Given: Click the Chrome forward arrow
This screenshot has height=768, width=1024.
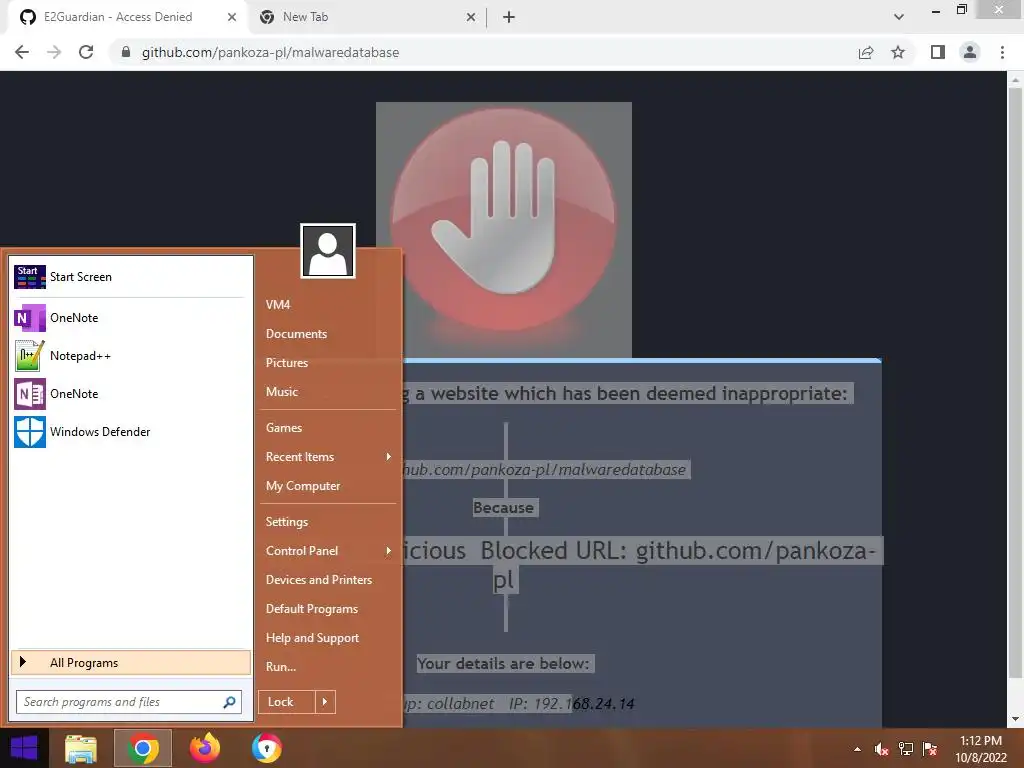Looking at the screenshot, I should [x=54, y=52].
